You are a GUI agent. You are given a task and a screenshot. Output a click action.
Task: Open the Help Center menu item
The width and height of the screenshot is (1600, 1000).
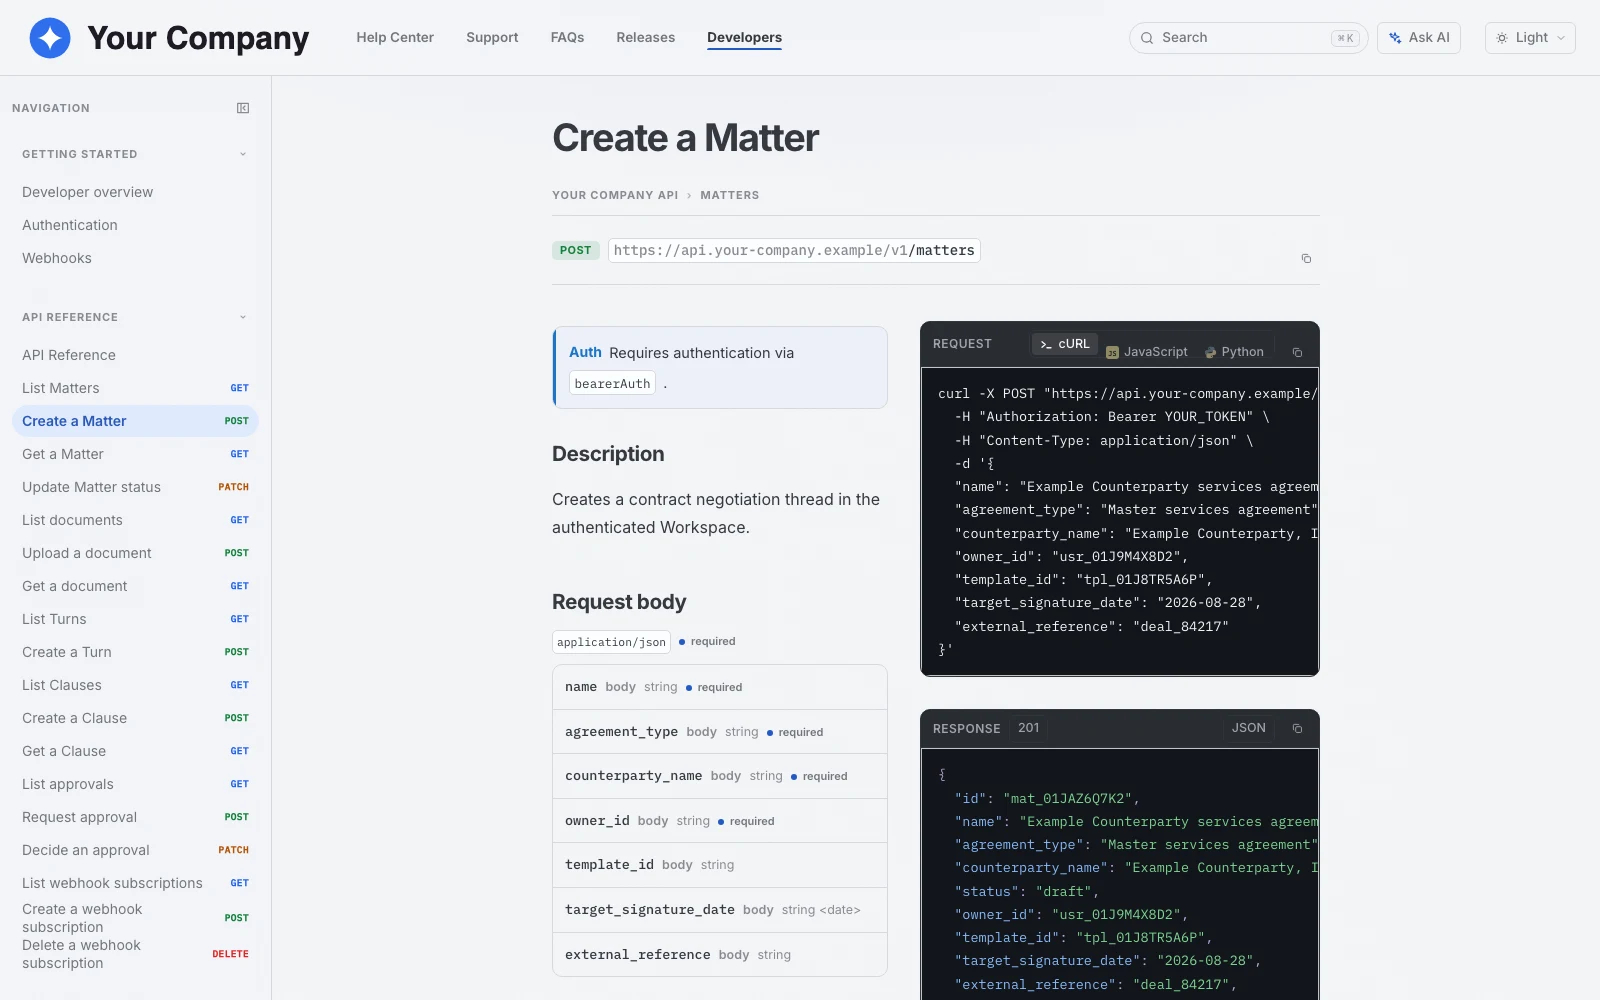[395, 38]
